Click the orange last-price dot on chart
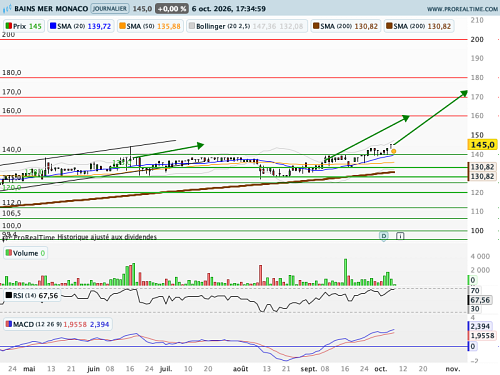 click(394, 151)
